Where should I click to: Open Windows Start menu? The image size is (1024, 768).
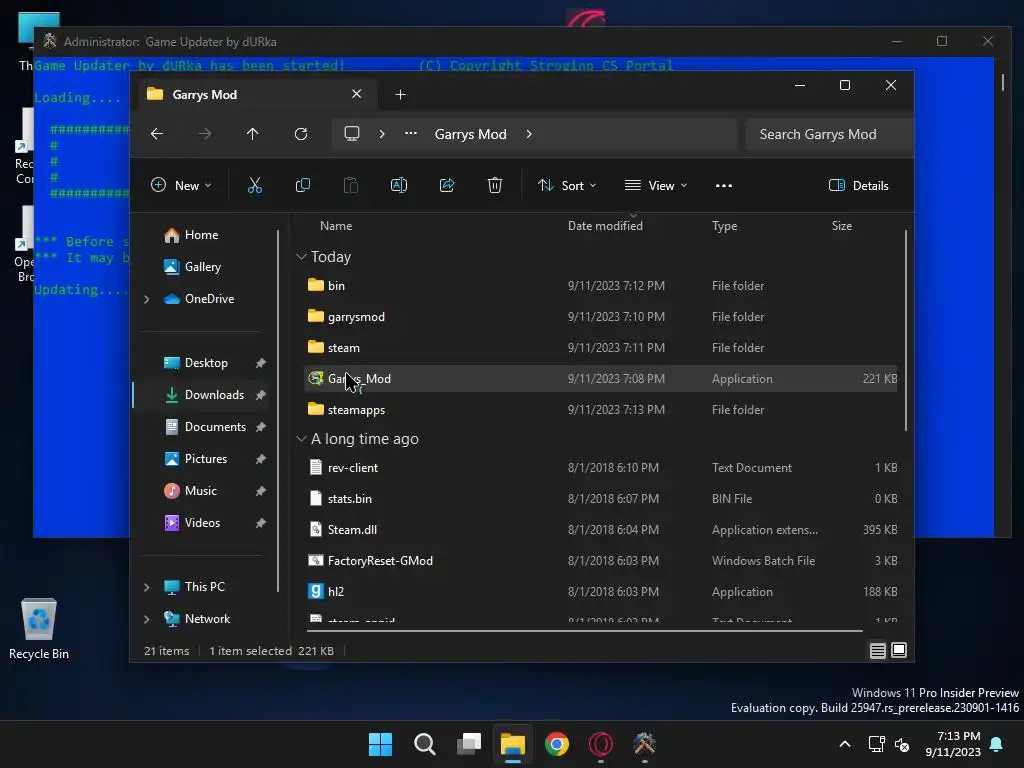(x=381, y=744)
